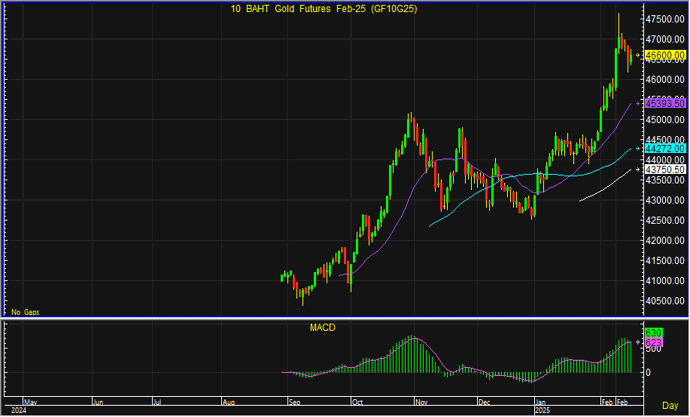
Task: Click the MACD indicator label
Action: (322, 327)
